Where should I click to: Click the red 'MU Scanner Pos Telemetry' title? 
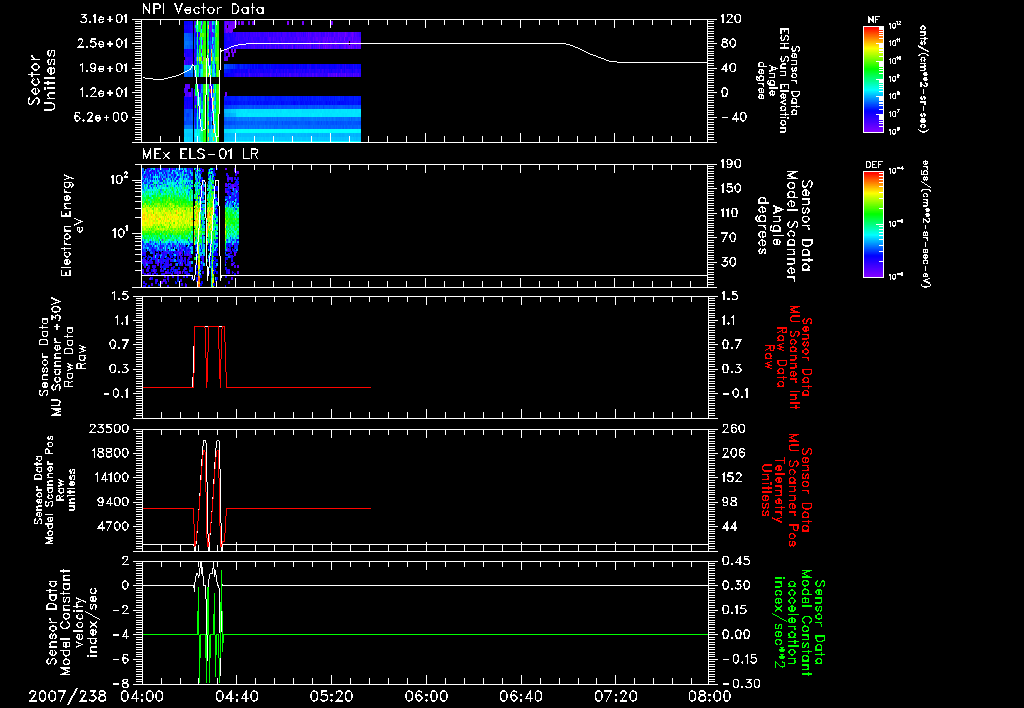click(x=788, y=490)
